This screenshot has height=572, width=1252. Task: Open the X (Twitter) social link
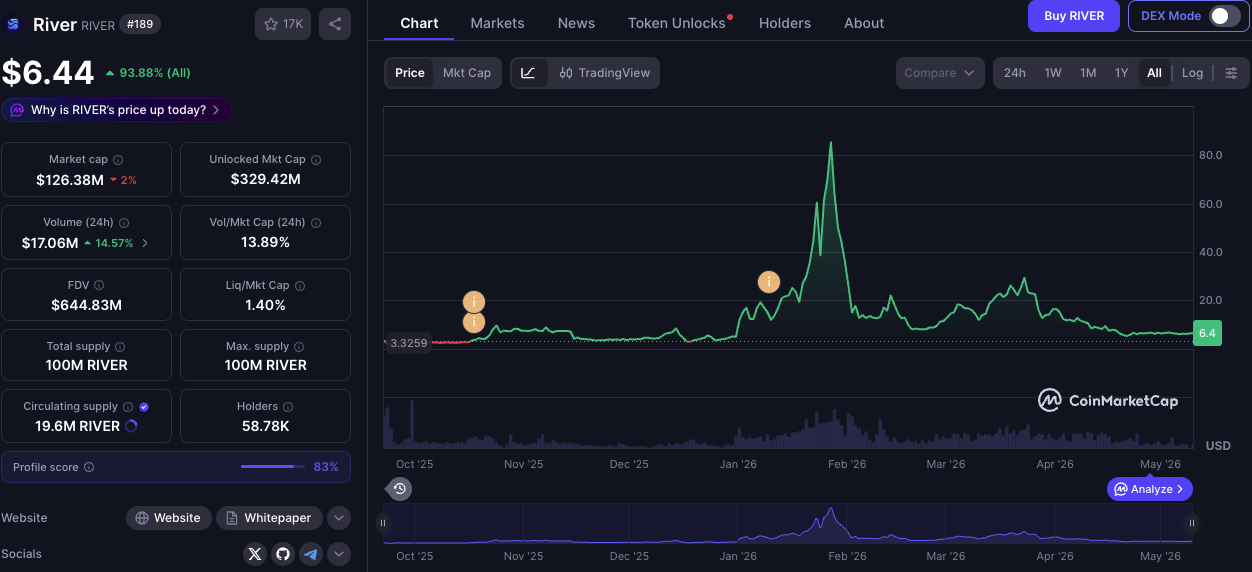point(255,554)
